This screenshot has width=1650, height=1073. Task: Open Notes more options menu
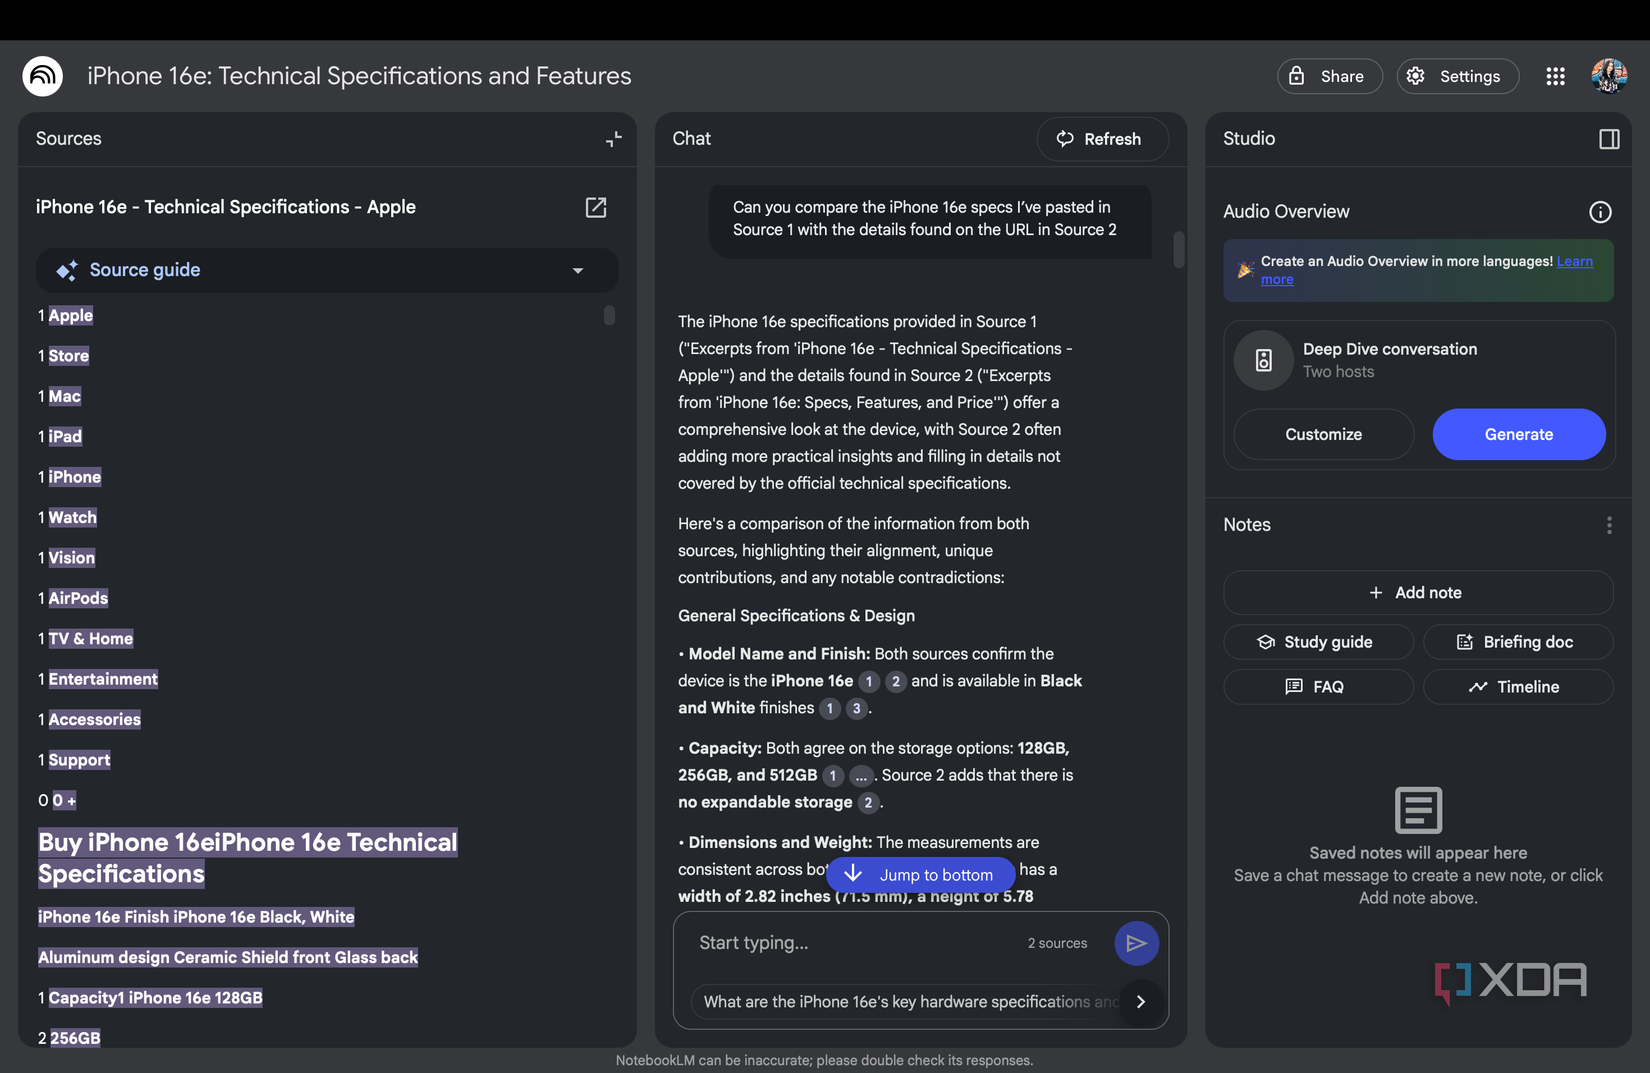[x=1609, y=525]
